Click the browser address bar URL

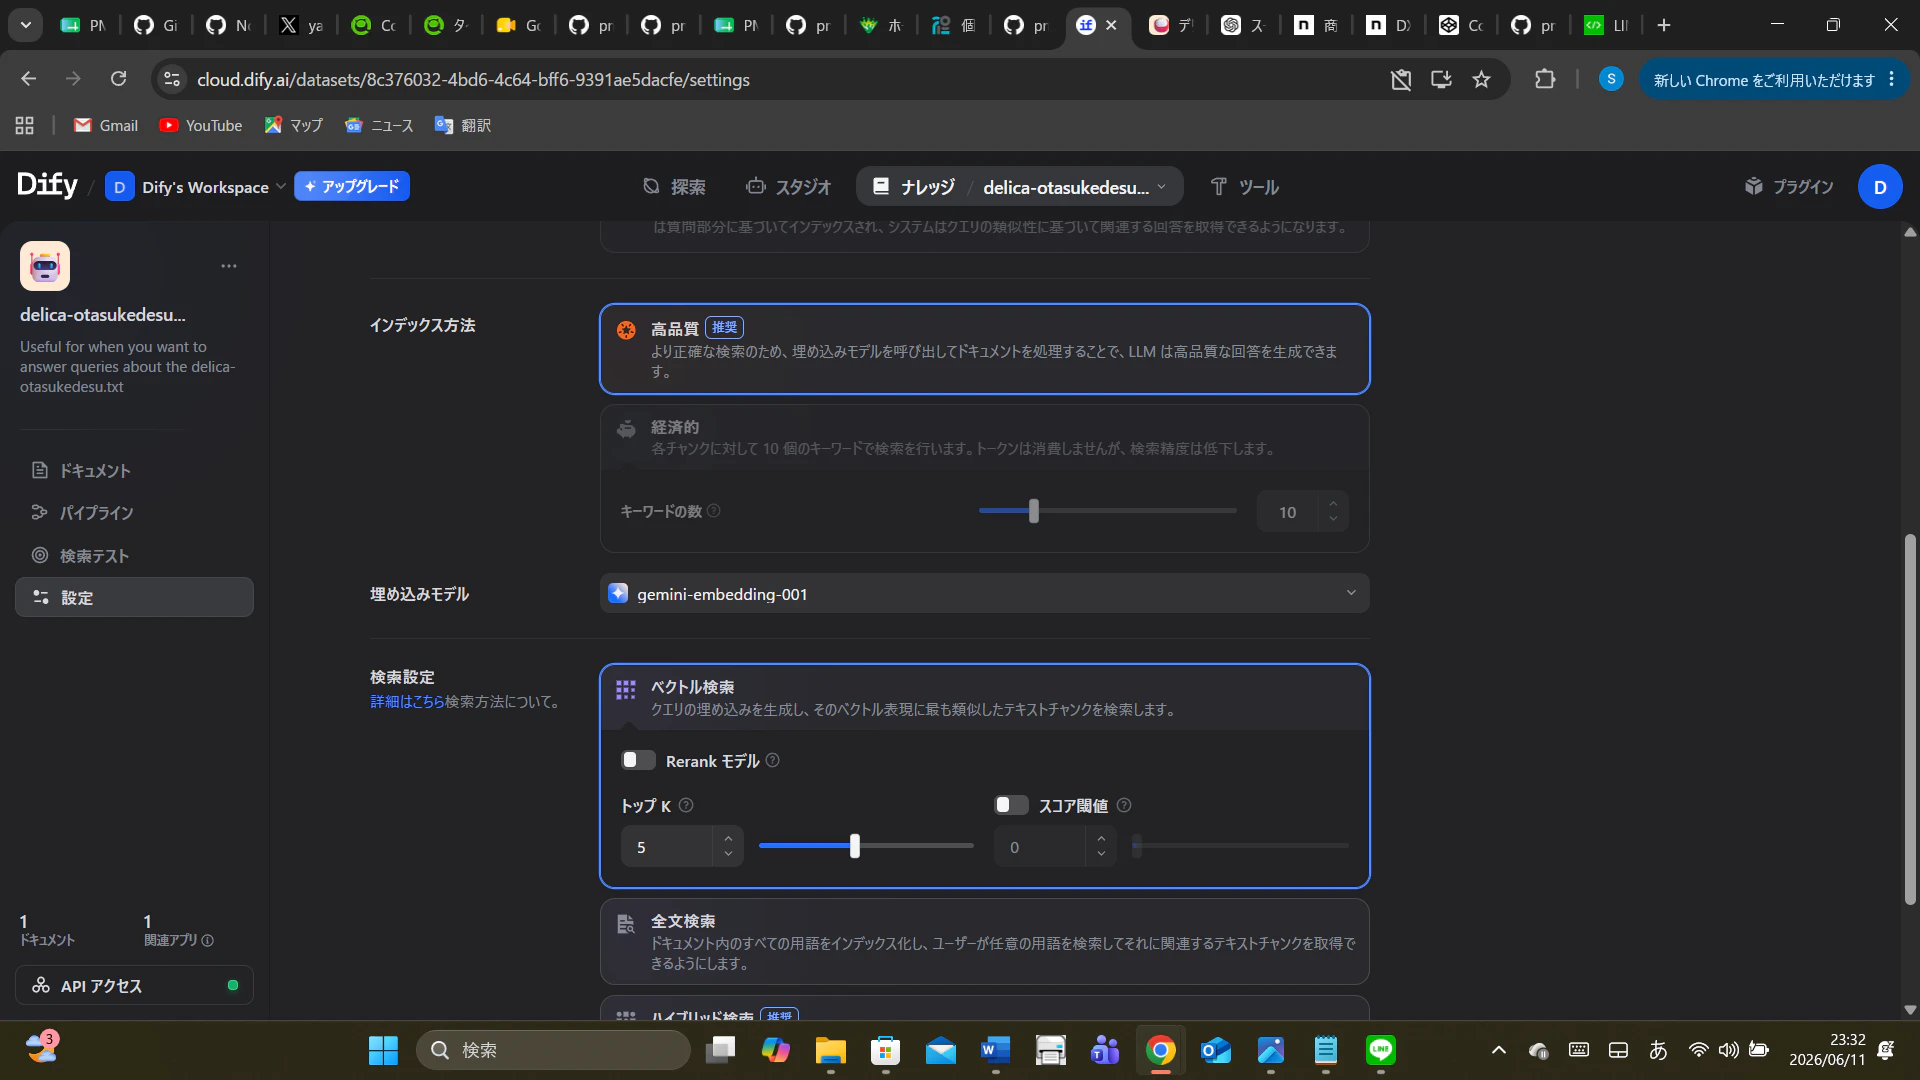[473, 80]
